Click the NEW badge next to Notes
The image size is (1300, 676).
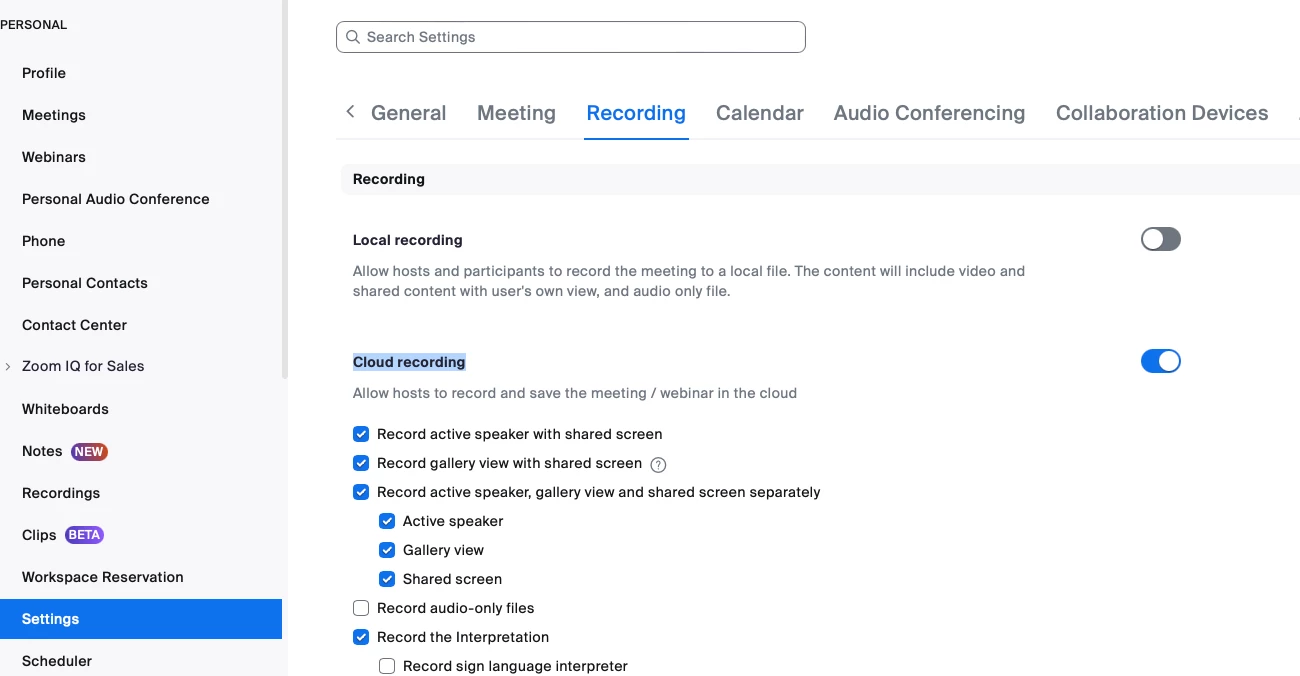[x=89, y=451]
